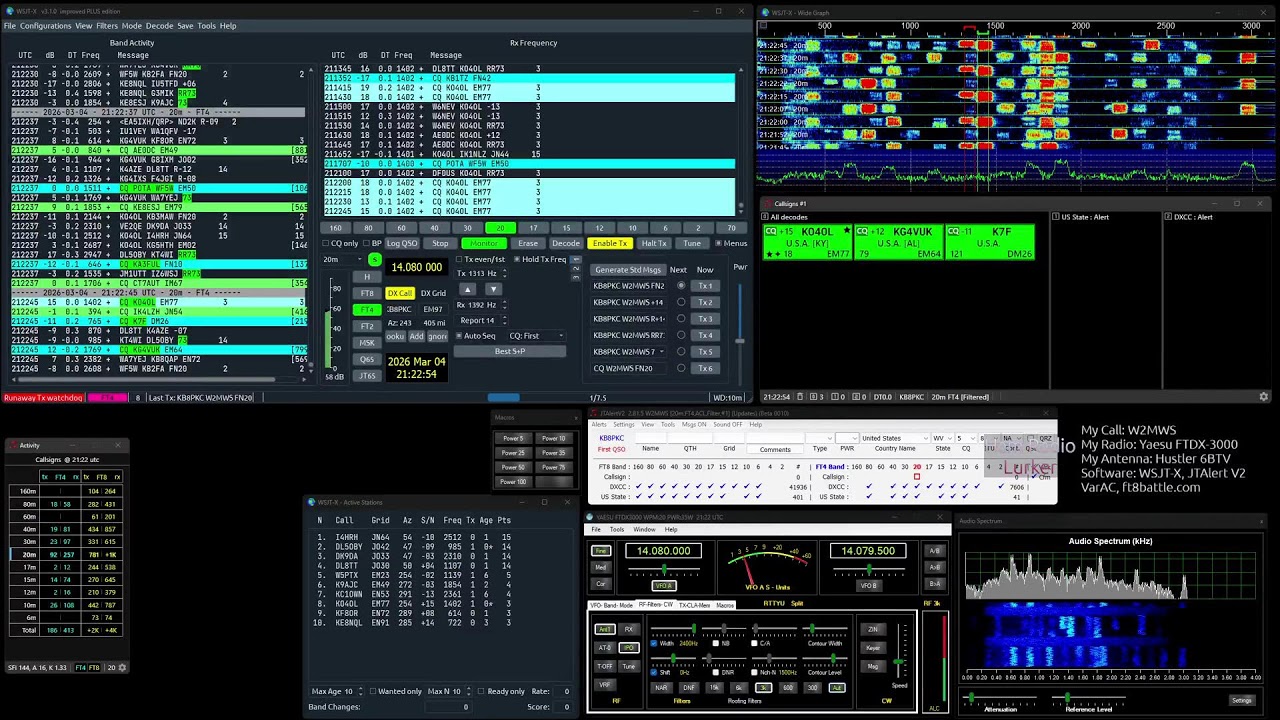Open the CQ: First dropdown
The height and width of the screenshot is (720, 1280).
click(537, 336)
